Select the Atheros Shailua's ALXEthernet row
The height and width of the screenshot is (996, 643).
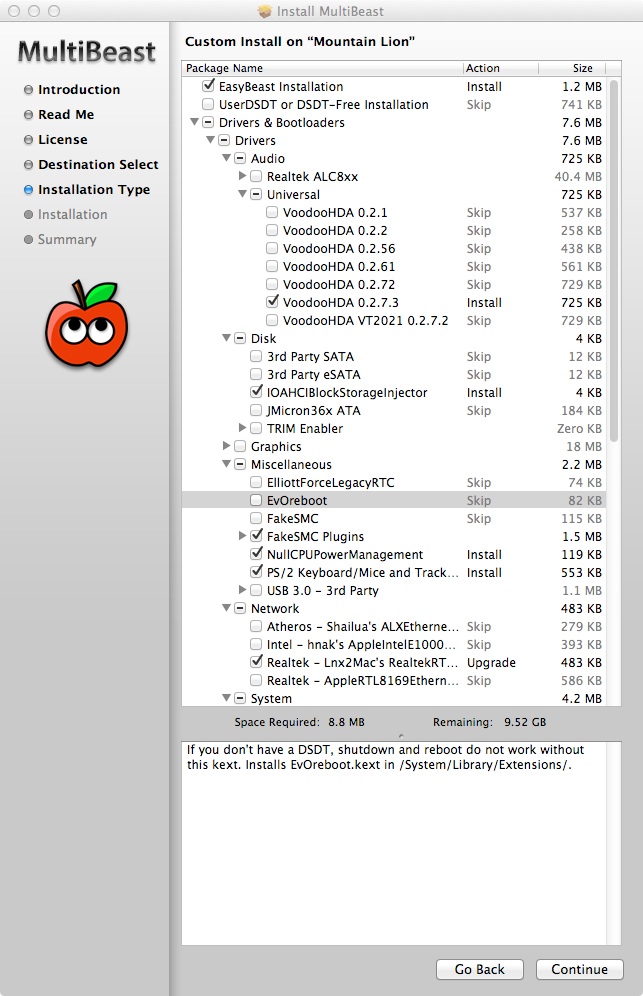click(x=393, y=626)
